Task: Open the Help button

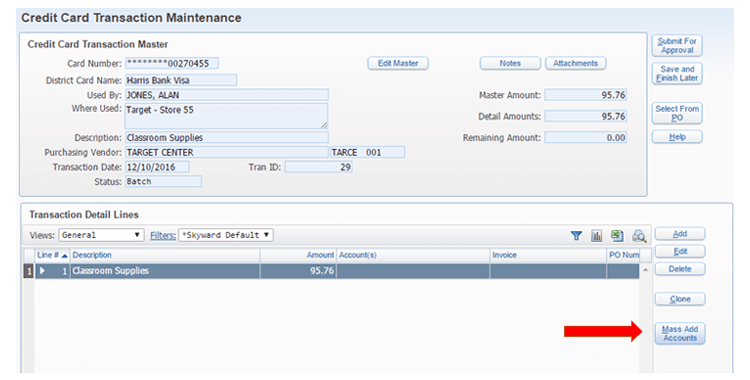Action: [x=677, y=137]
